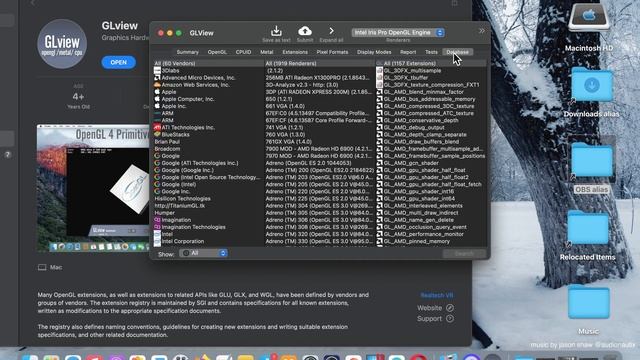This screenshot has height=360, width=640.
Task: Click the OPEN button in App Store
Action: click(x=118, y=62)
